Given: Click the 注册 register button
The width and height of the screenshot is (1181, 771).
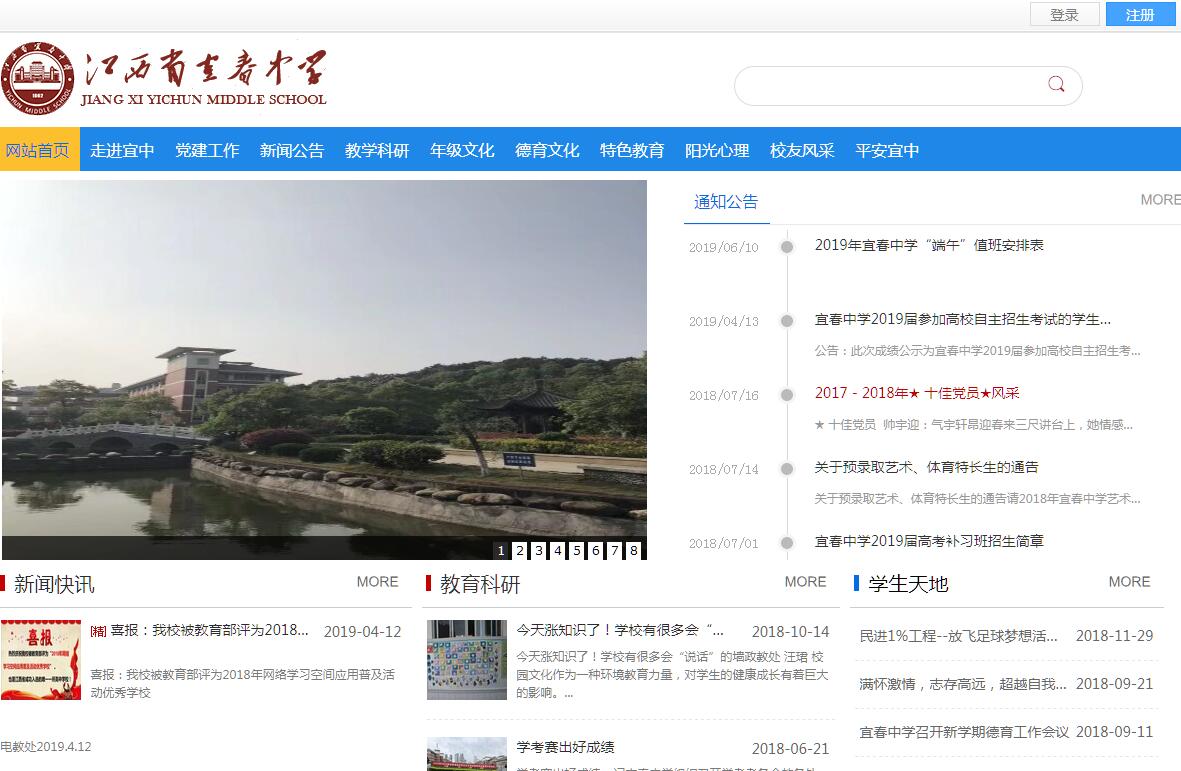Looking at the screenshot, I should [x=1140, y=15].
